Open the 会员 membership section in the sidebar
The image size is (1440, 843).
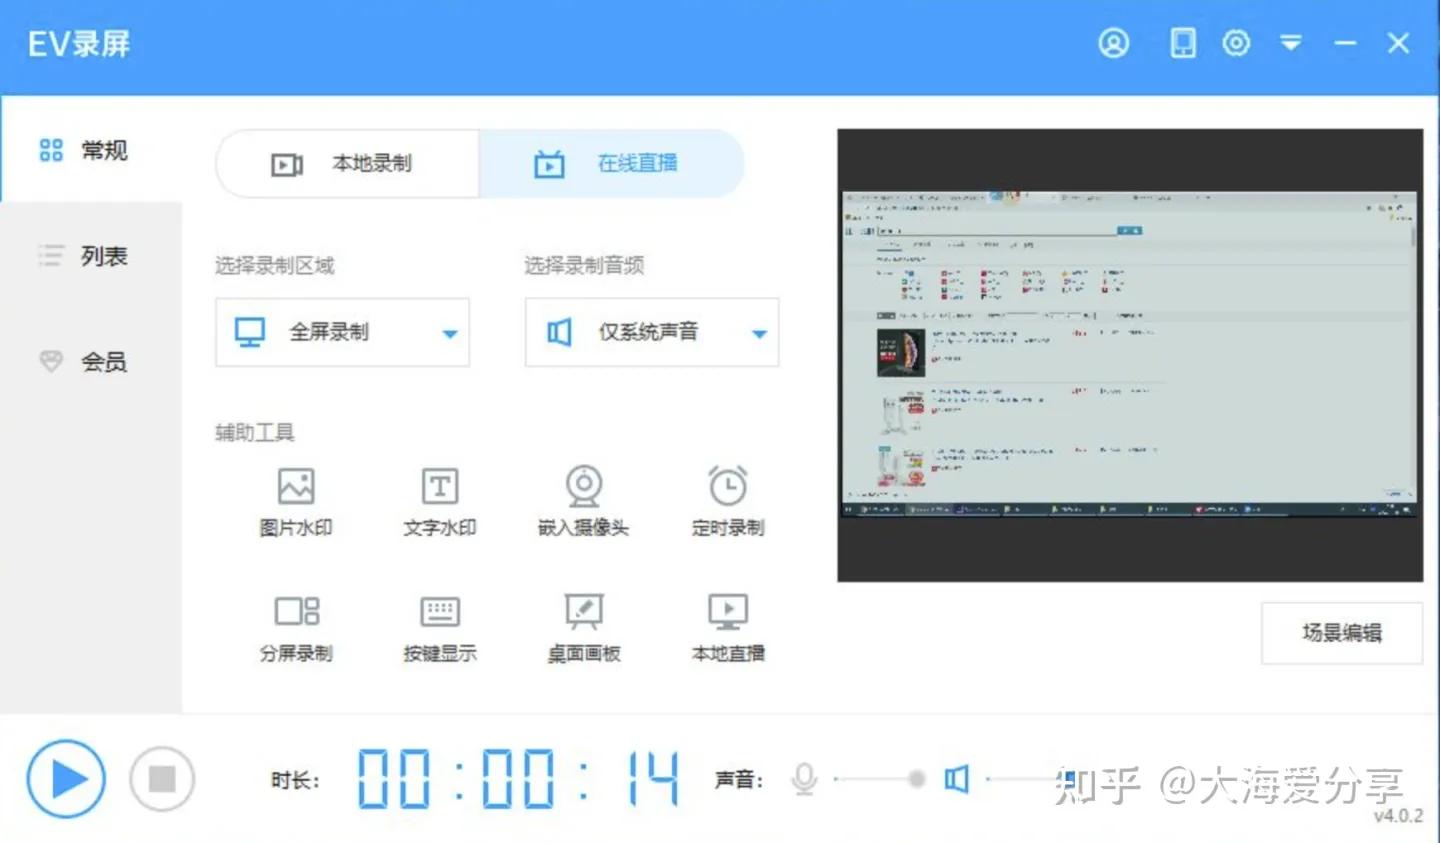tap(90, 361)
